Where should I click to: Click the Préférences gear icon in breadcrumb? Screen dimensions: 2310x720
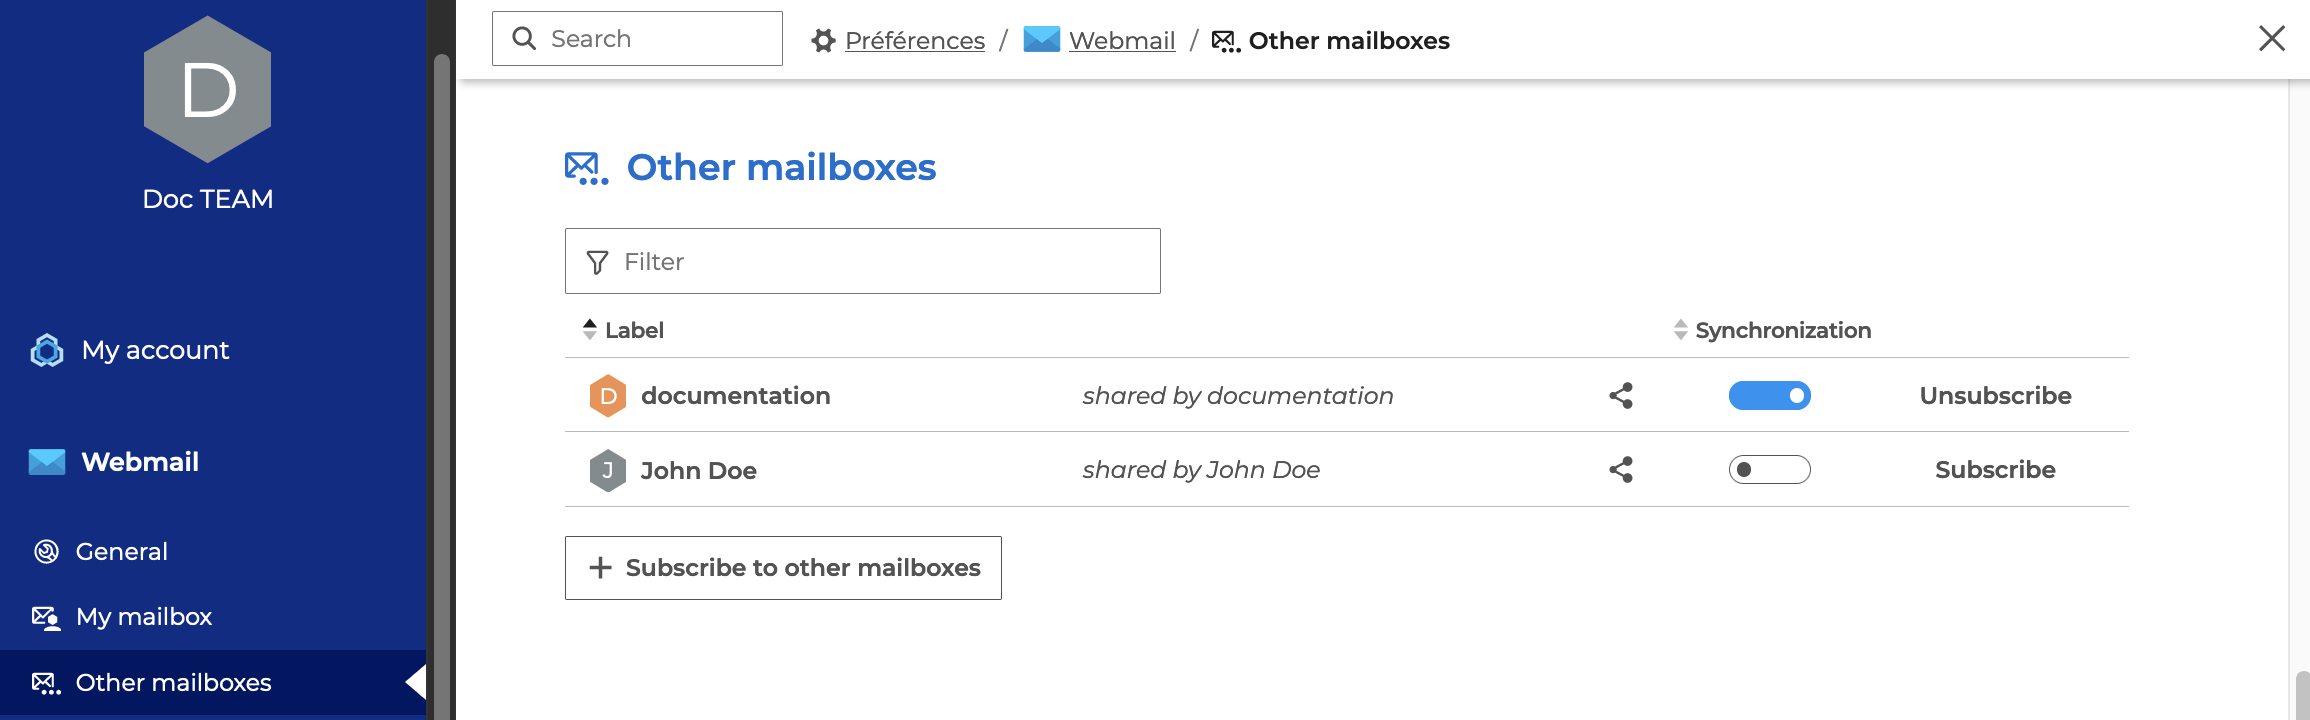click(x=823, y=41)
